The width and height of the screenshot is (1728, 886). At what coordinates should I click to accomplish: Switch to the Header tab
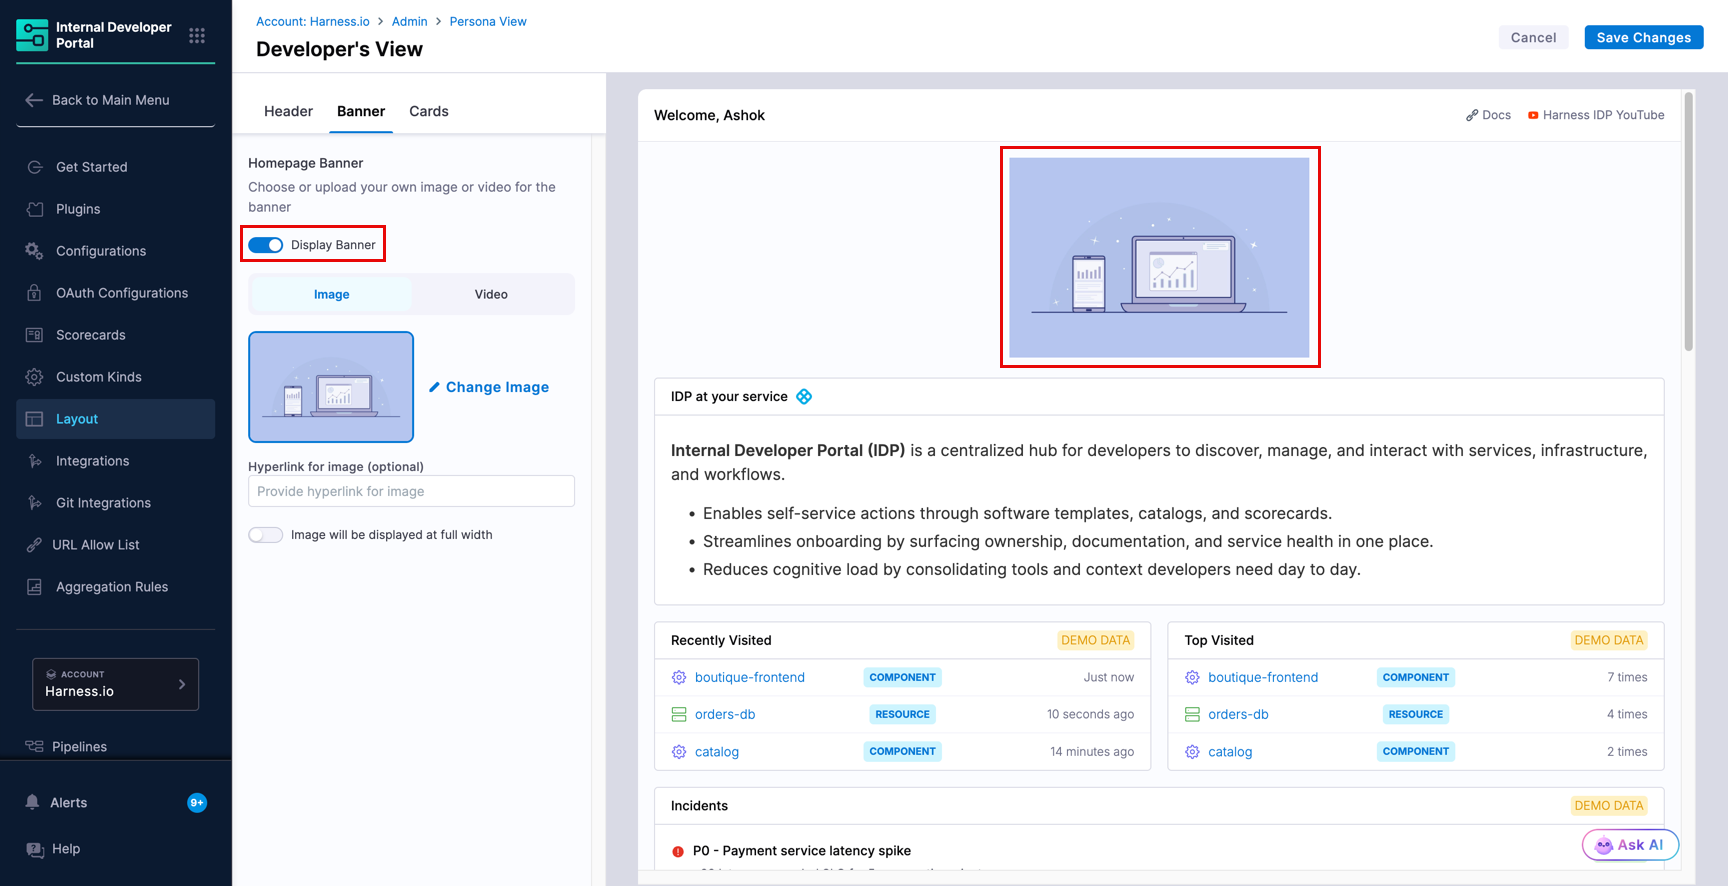pos(288,111)
